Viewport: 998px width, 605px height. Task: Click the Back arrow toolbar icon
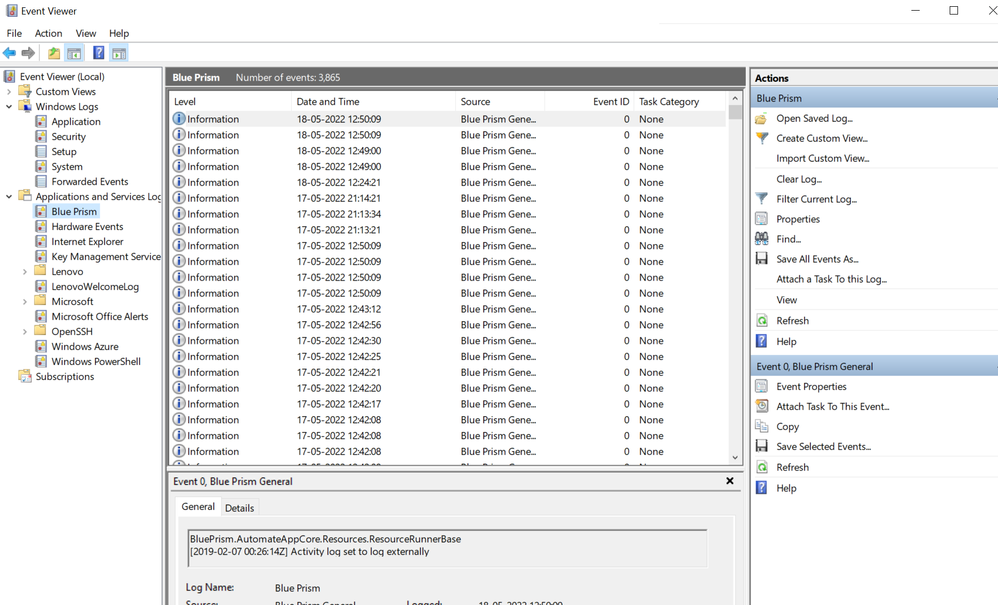(10, 53)
